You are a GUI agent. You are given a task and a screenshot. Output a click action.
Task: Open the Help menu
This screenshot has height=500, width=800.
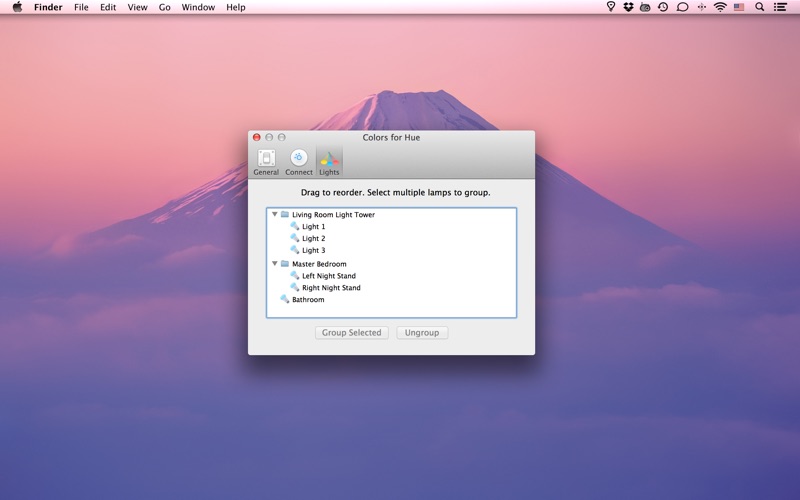click(x=236, y=7)
